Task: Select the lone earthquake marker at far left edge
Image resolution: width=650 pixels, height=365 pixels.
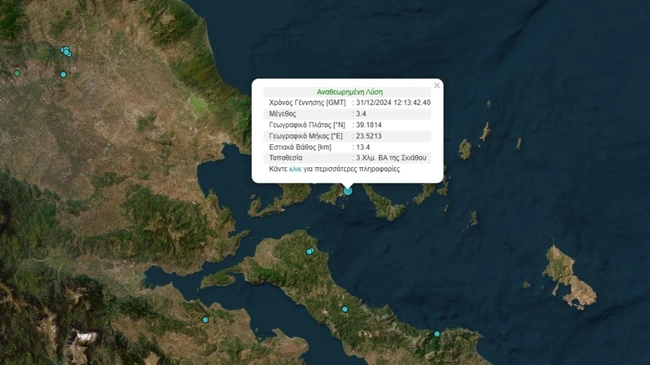Action: coord(17,73)
